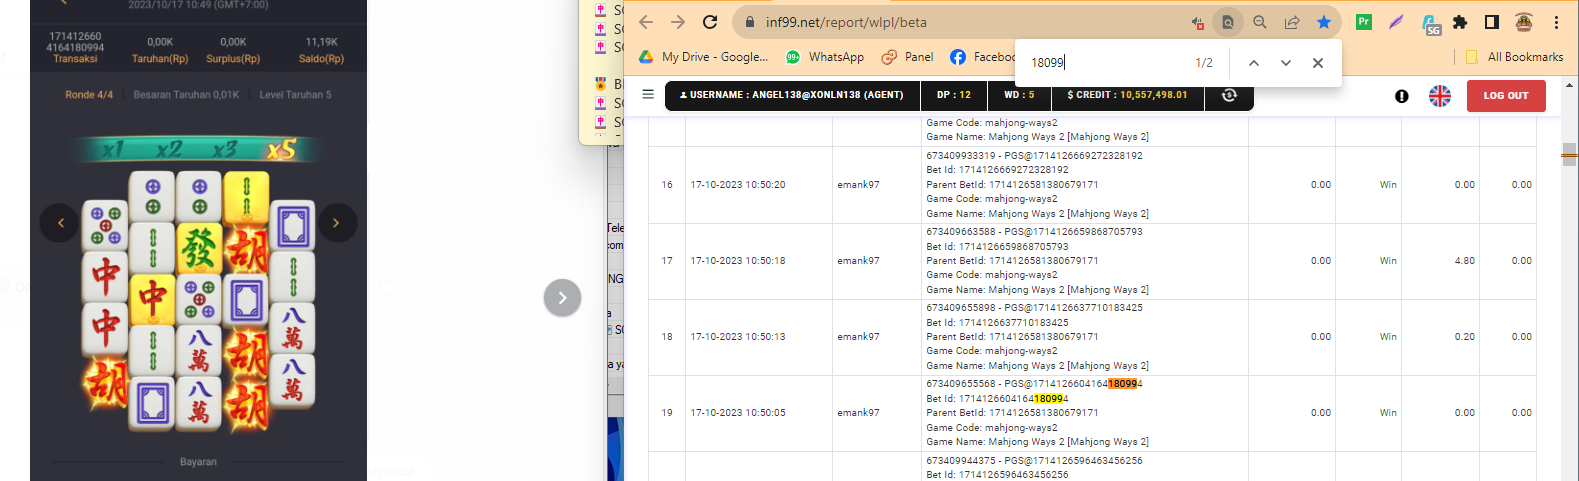Click the Bayaran label in game panel

pos(198,462)
